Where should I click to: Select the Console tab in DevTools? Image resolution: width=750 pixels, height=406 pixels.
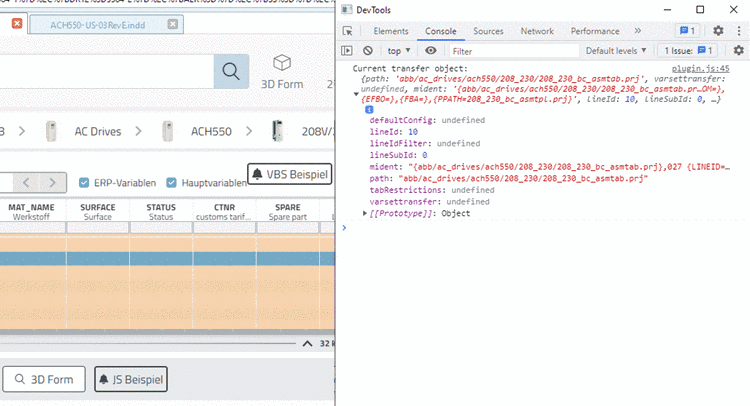441,31
